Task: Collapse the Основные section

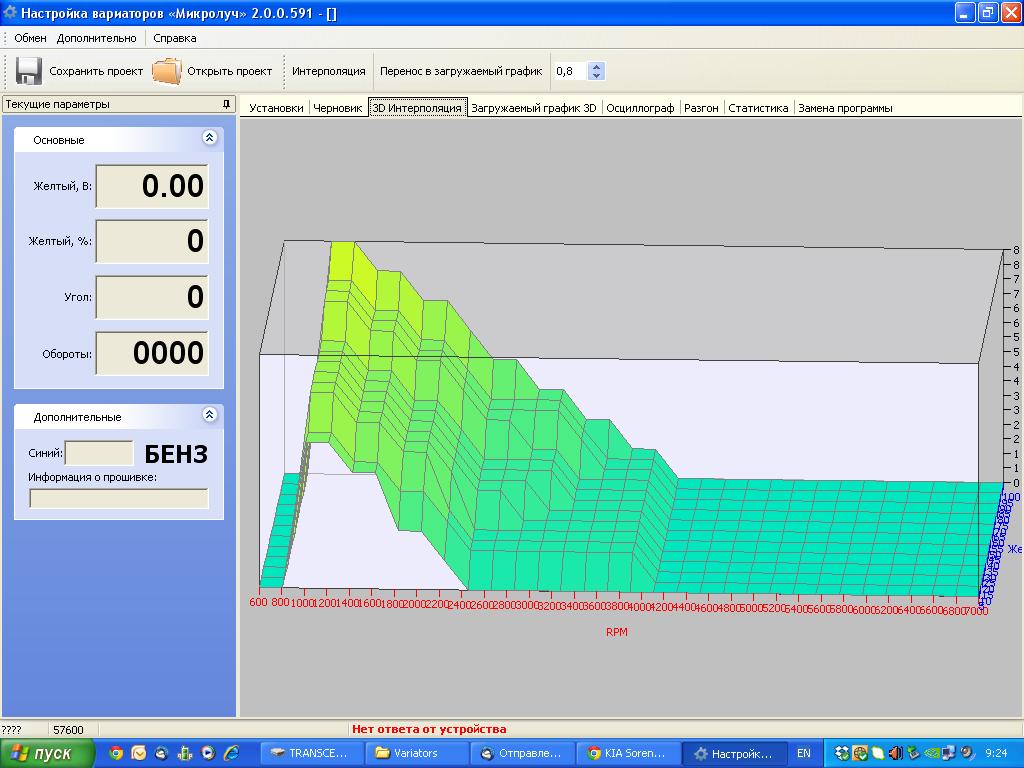Action: [209, 139]
